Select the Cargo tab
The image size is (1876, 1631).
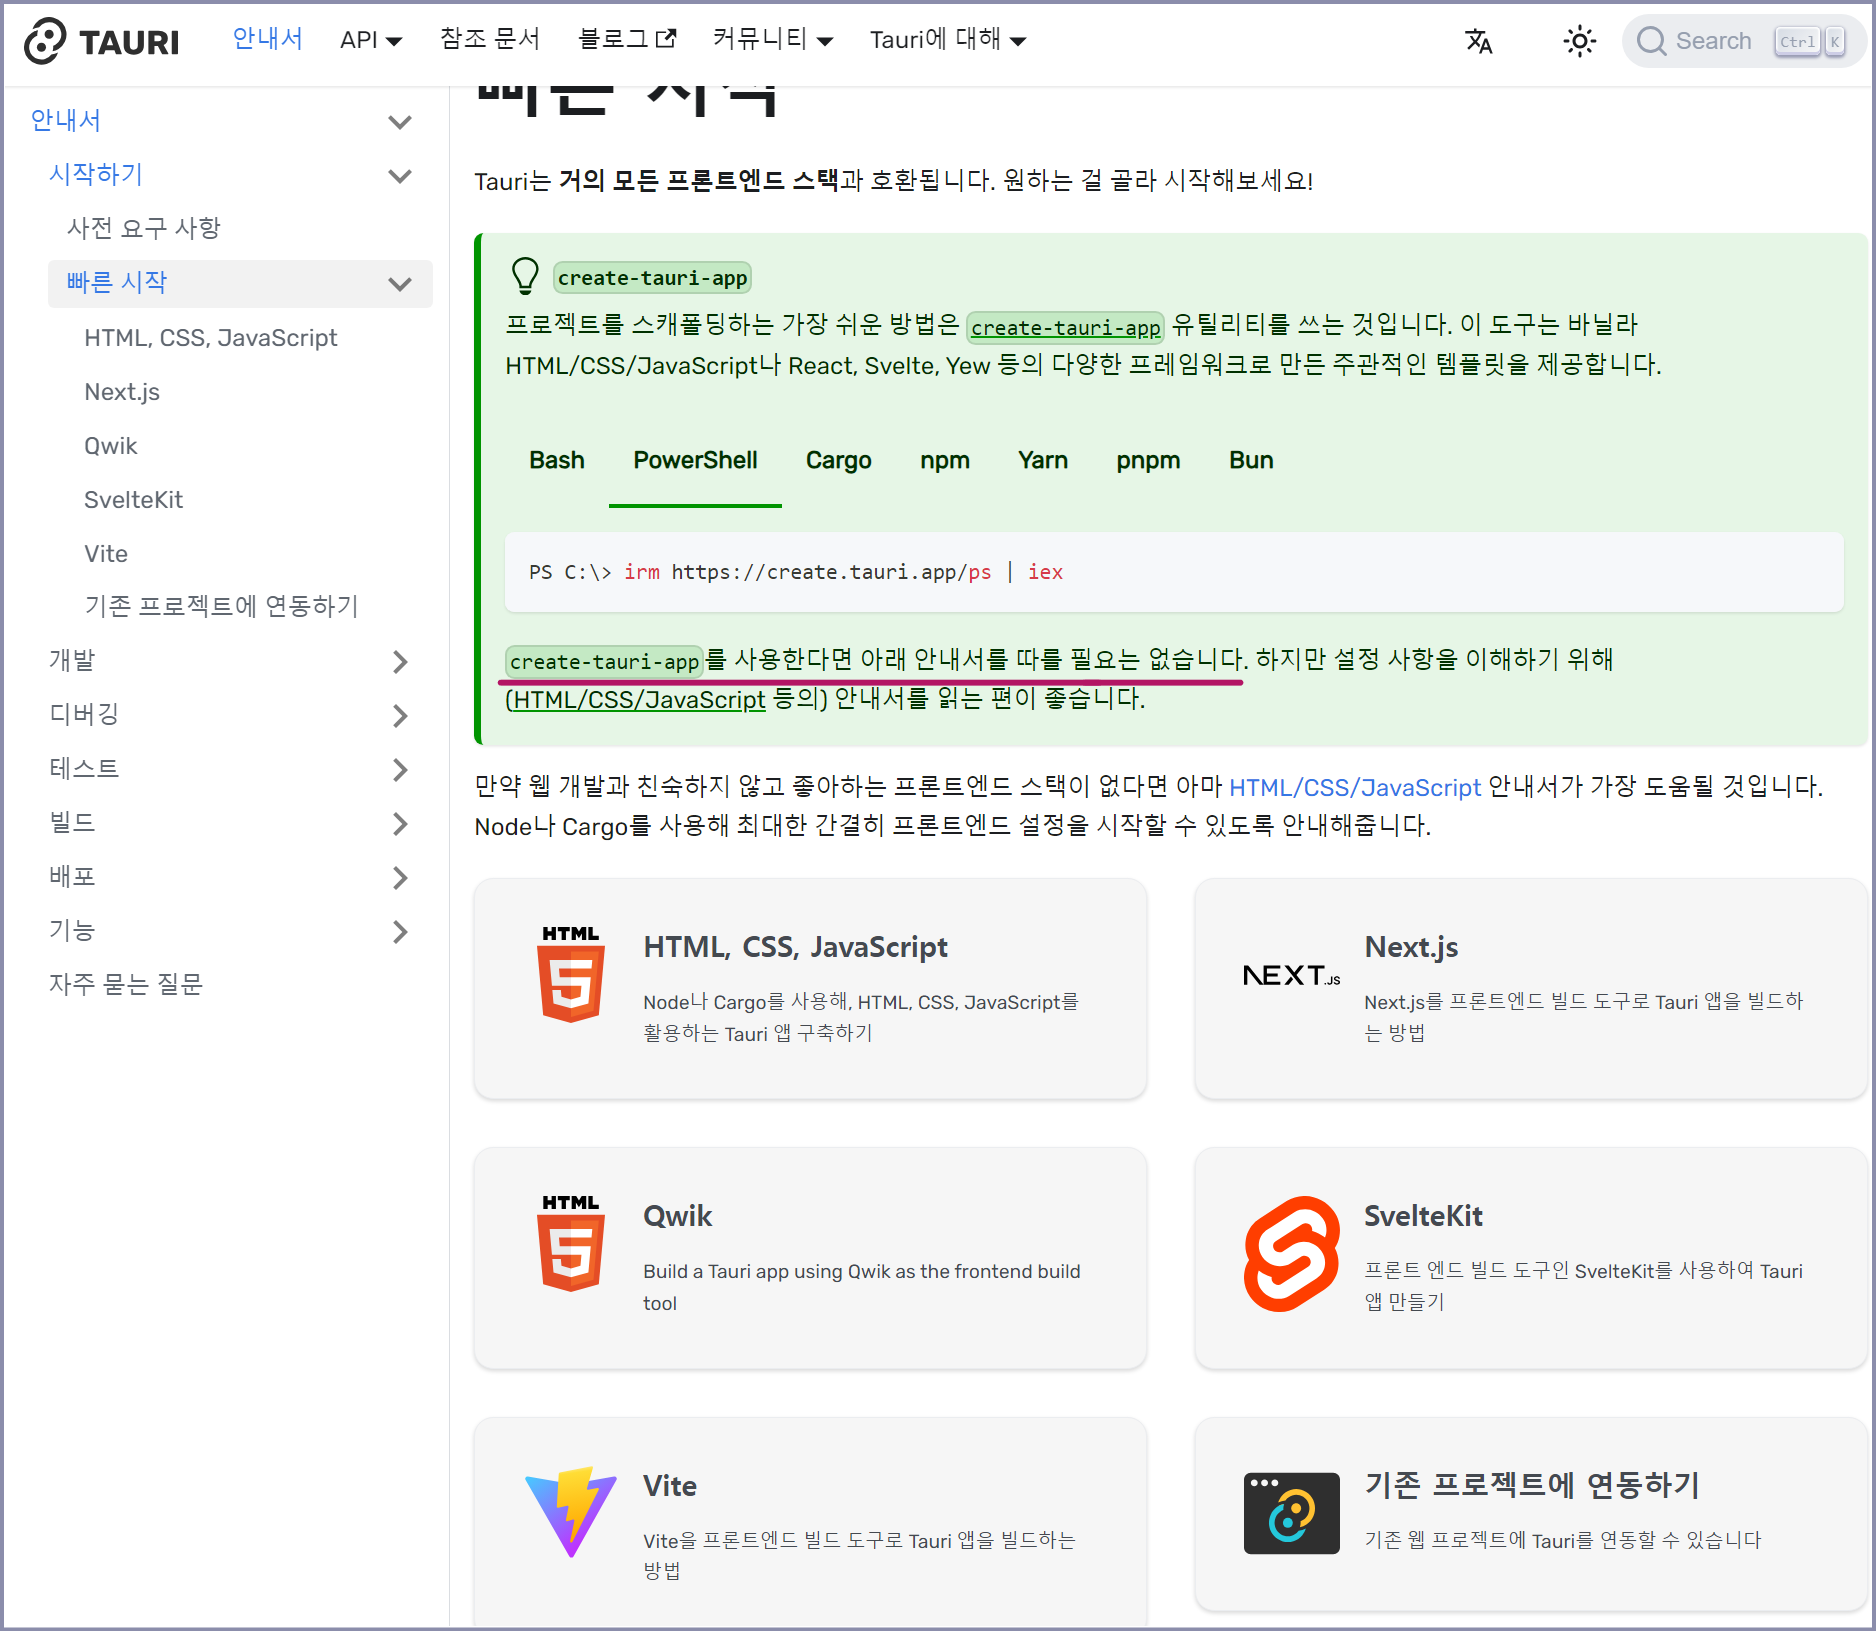point(838,460)
